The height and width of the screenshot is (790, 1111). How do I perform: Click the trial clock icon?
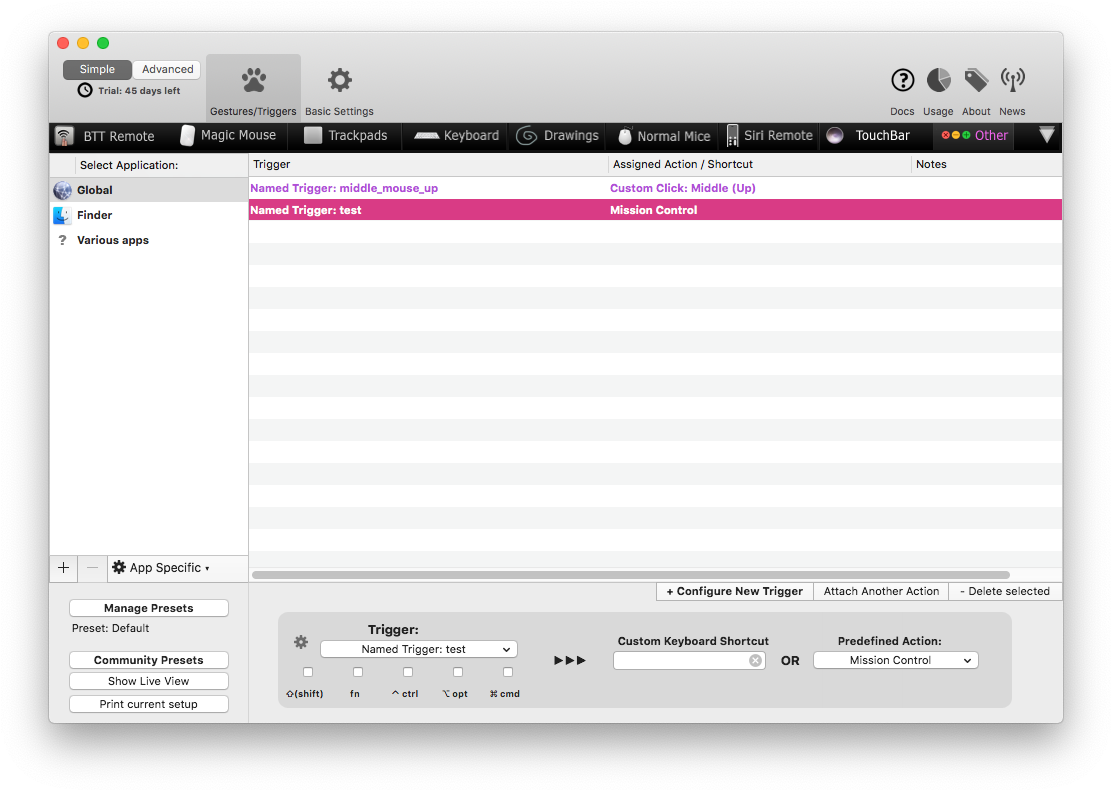(85, 90)
